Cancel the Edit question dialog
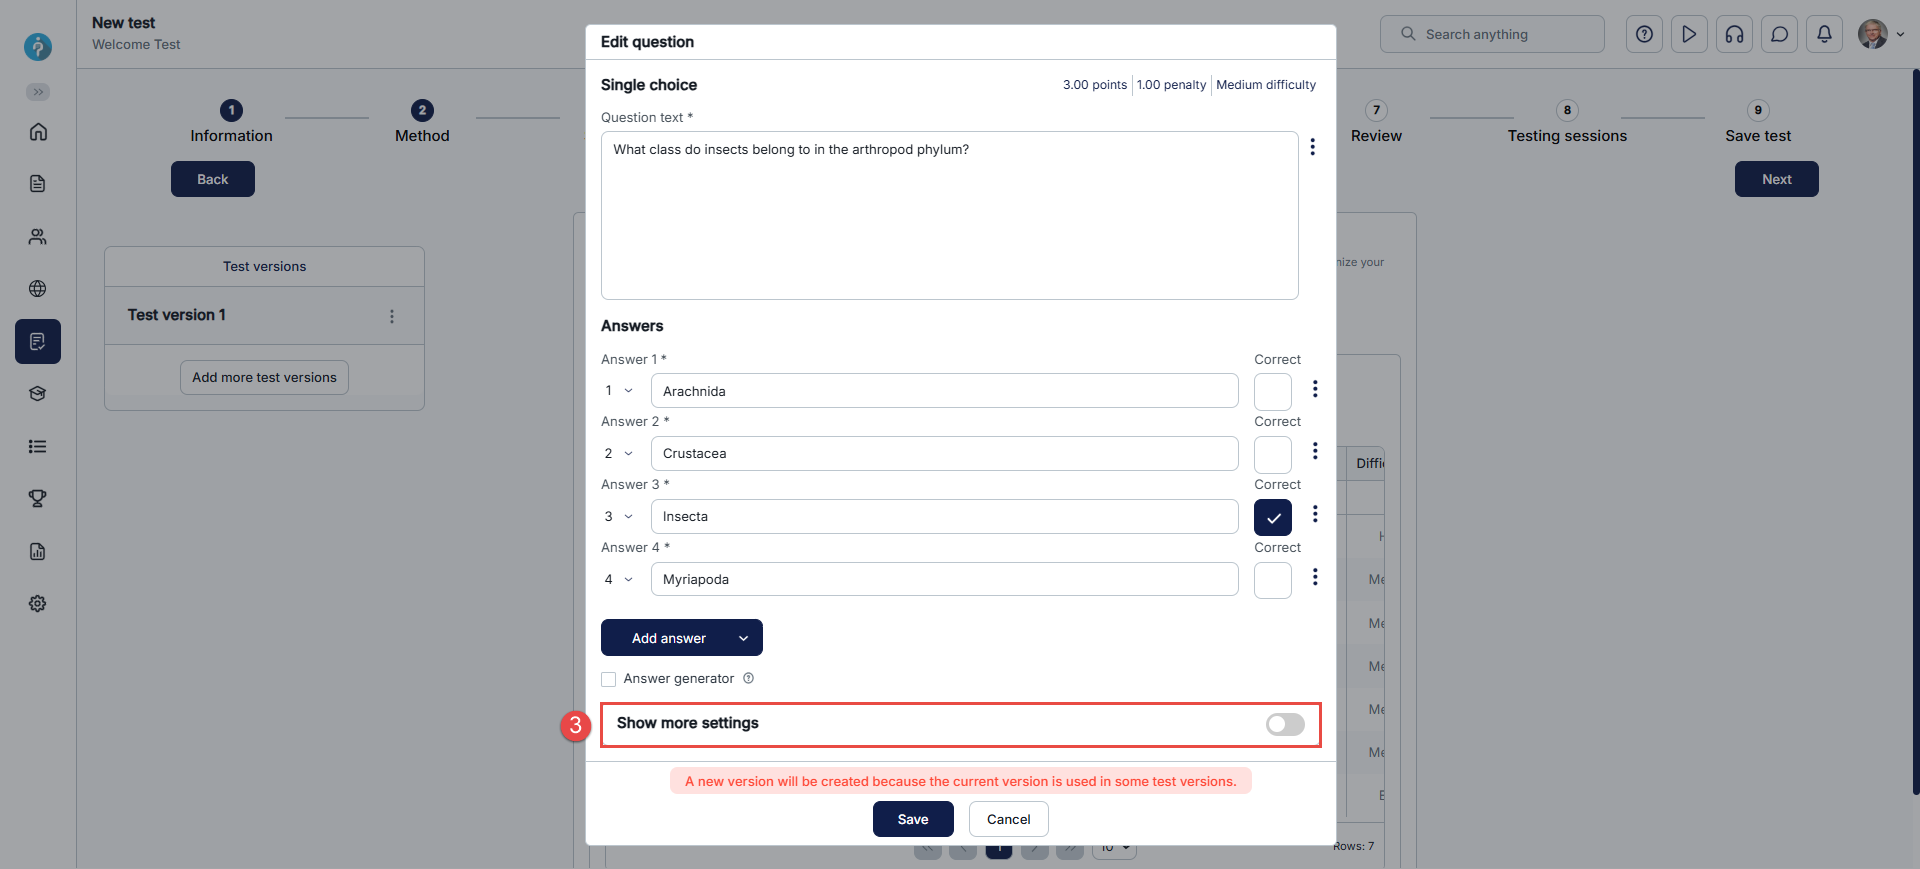1920x869 pixels. pos(1008,819)
